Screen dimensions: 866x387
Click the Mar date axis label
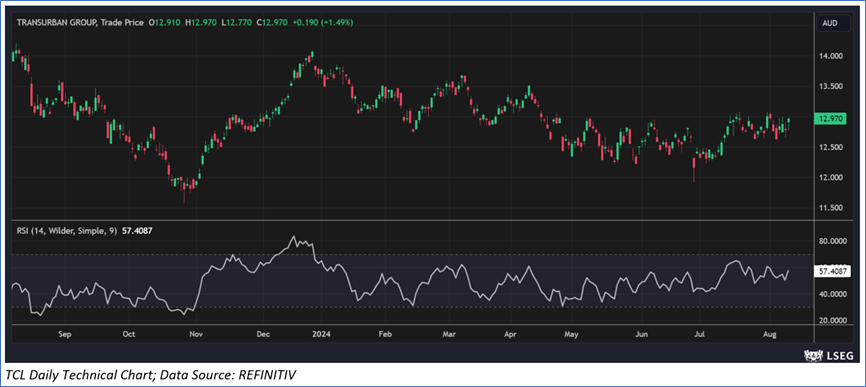click(450, 335)
